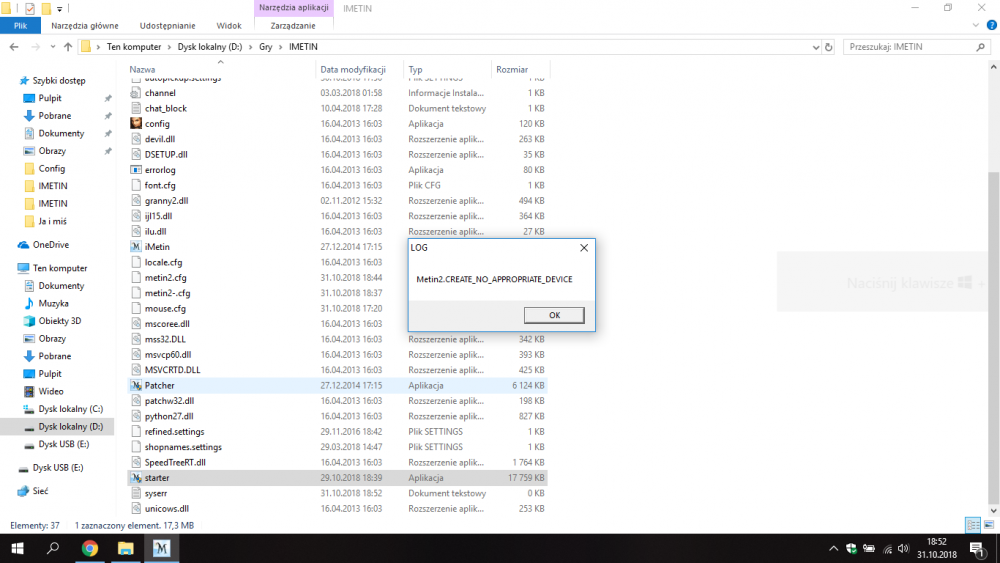Switch to the Metin app on taskbar

[161, 548]
